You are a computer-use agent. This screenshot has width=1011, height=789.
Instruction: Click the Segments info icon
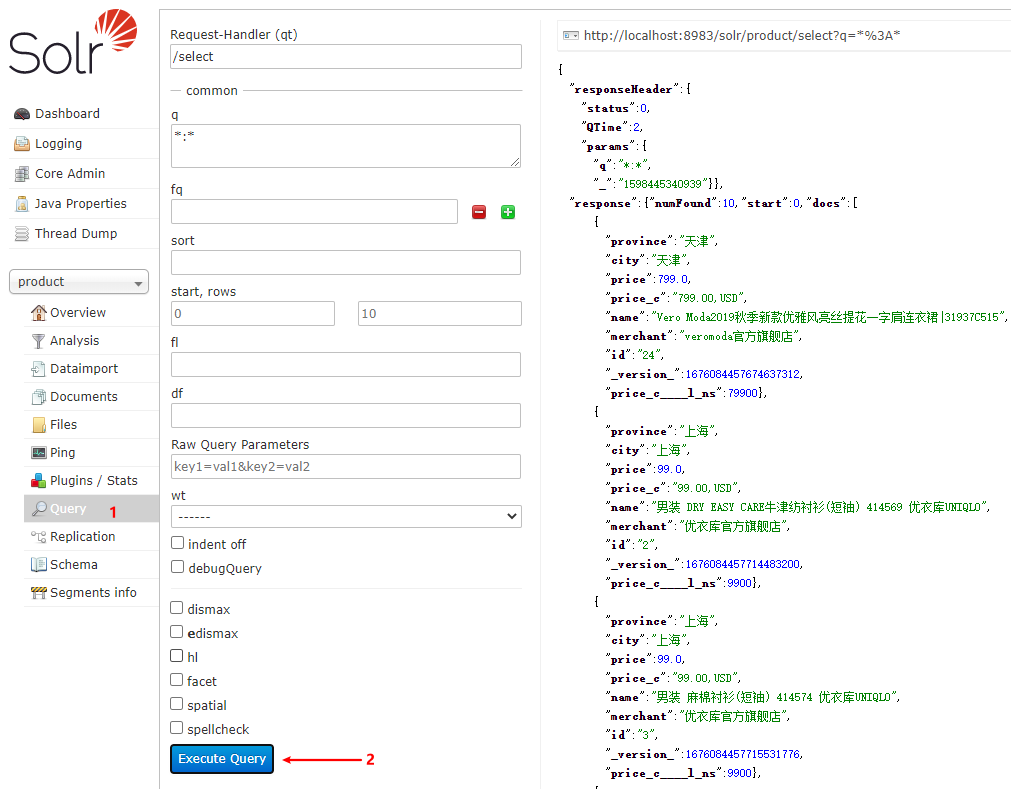(x=39, y=593)
